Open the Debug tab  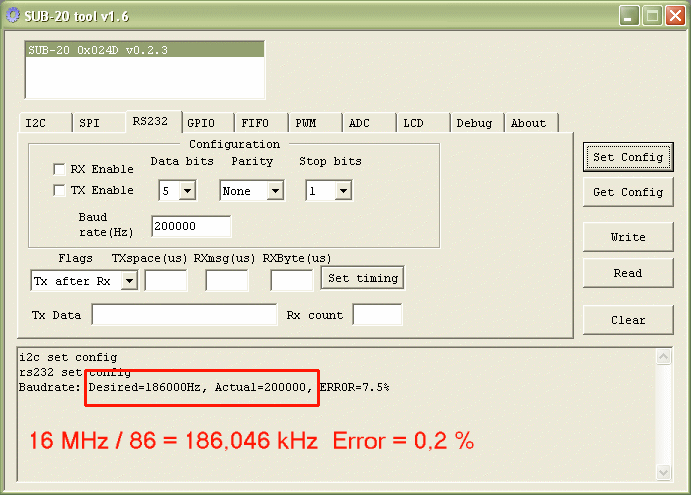pos(477,123)
